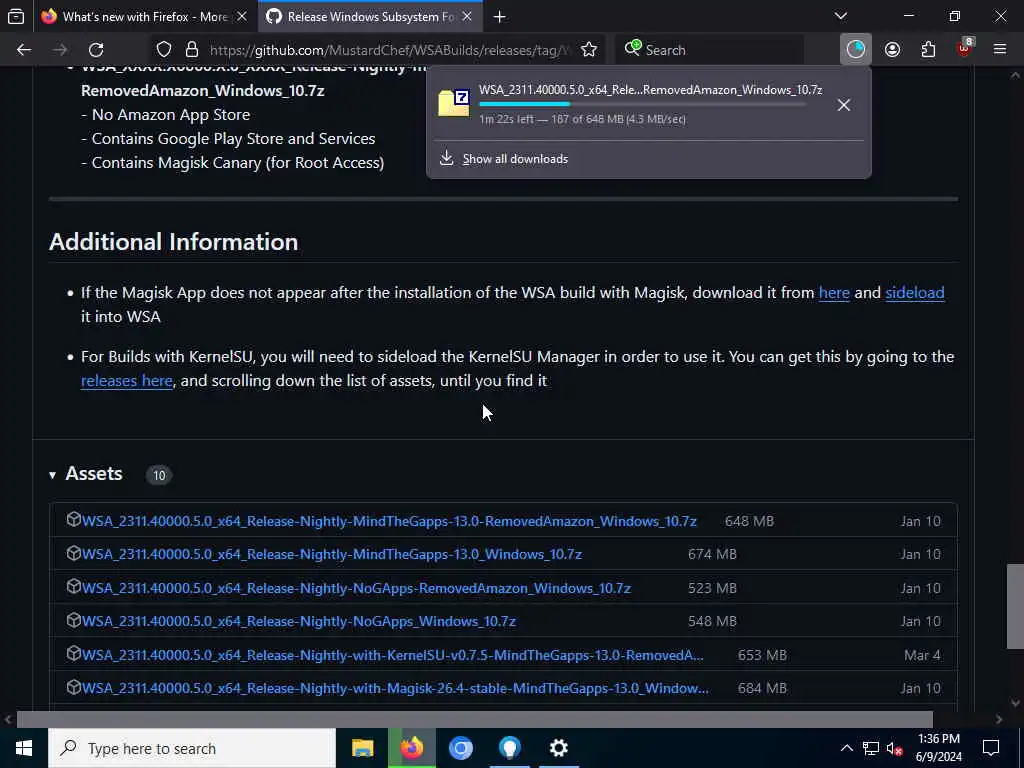The image size is (1024, 768).
Task: Close the What's new with Firefox tab
Action: coord(242,16)
